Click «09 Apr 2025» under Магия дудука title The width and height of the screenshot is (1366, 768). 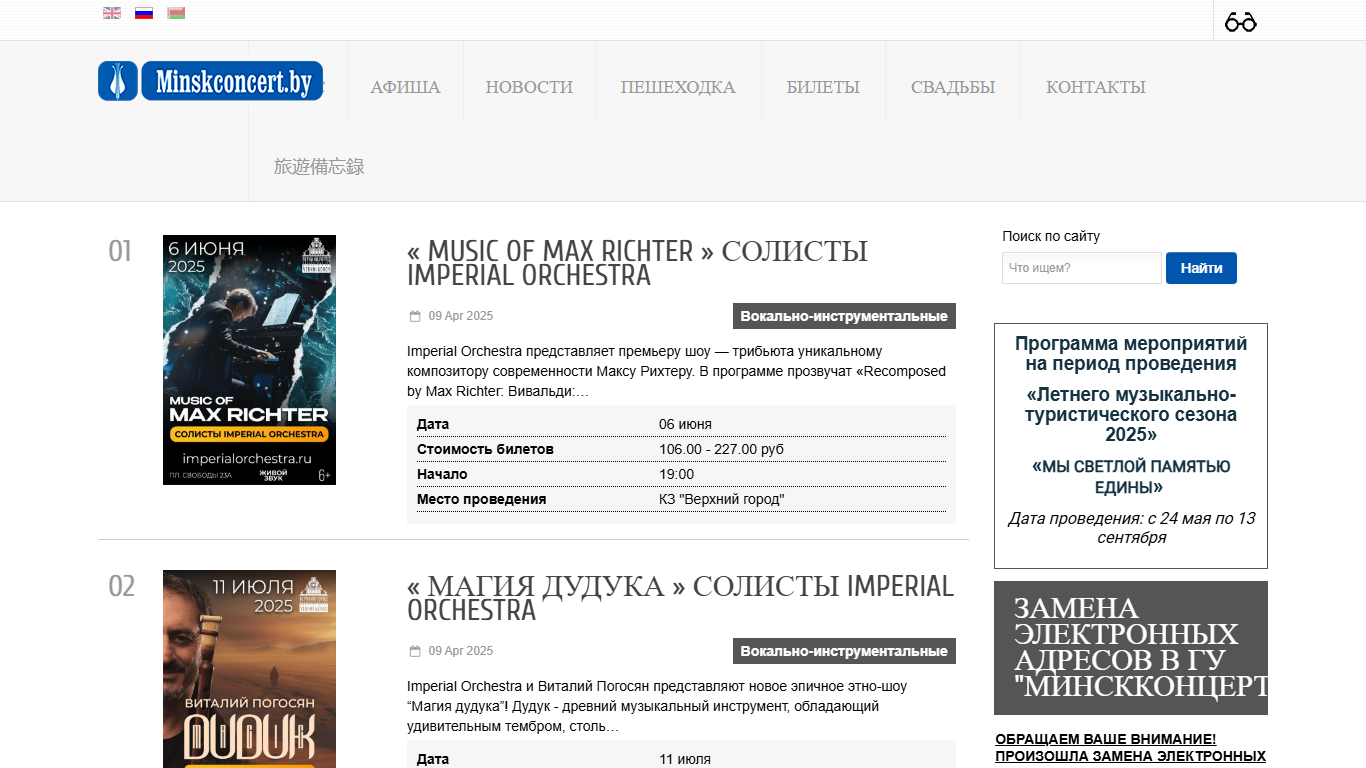click(461, 651)
